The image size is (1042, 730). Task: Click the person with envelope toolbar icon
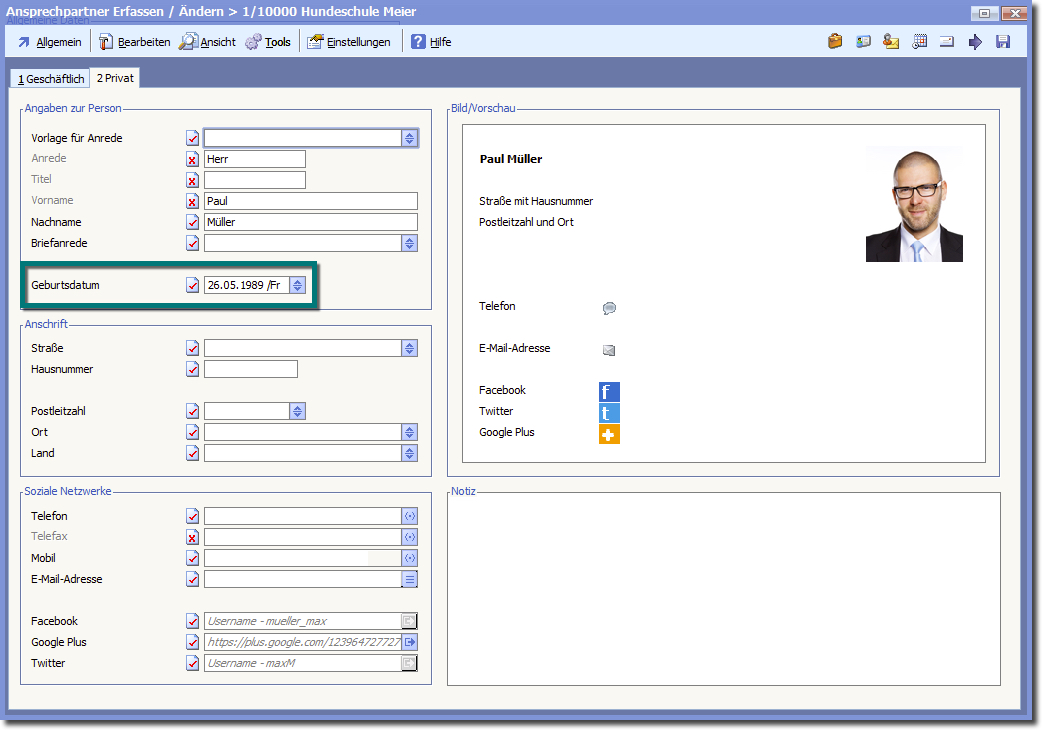point(891,42)
